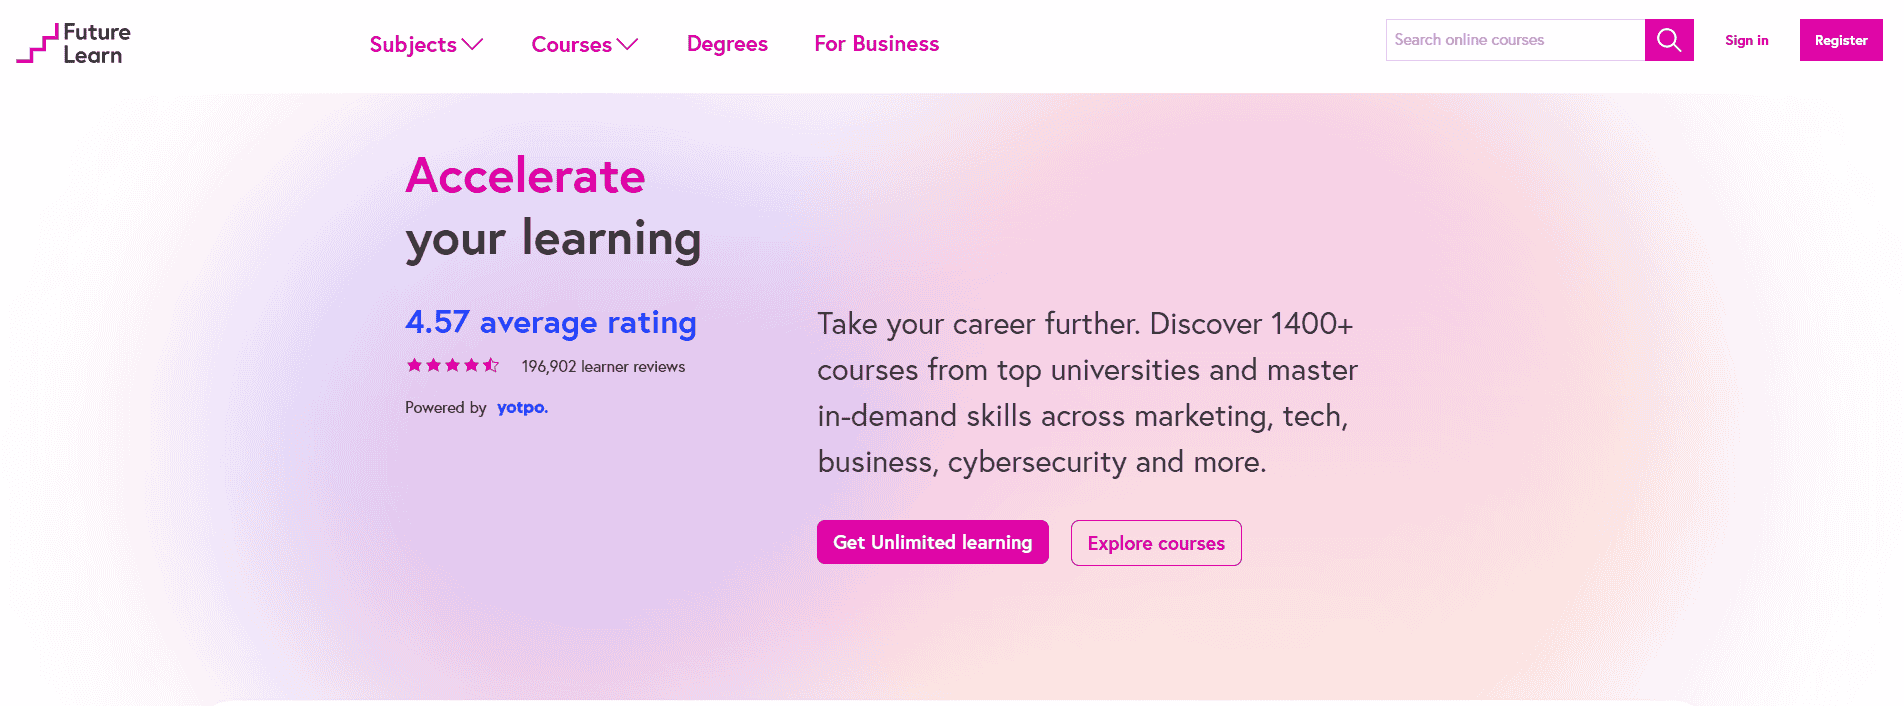The width and height of the screenshot is (1904, 706).
Task: Click the half-filled fifth rating star
Action: 491,366
